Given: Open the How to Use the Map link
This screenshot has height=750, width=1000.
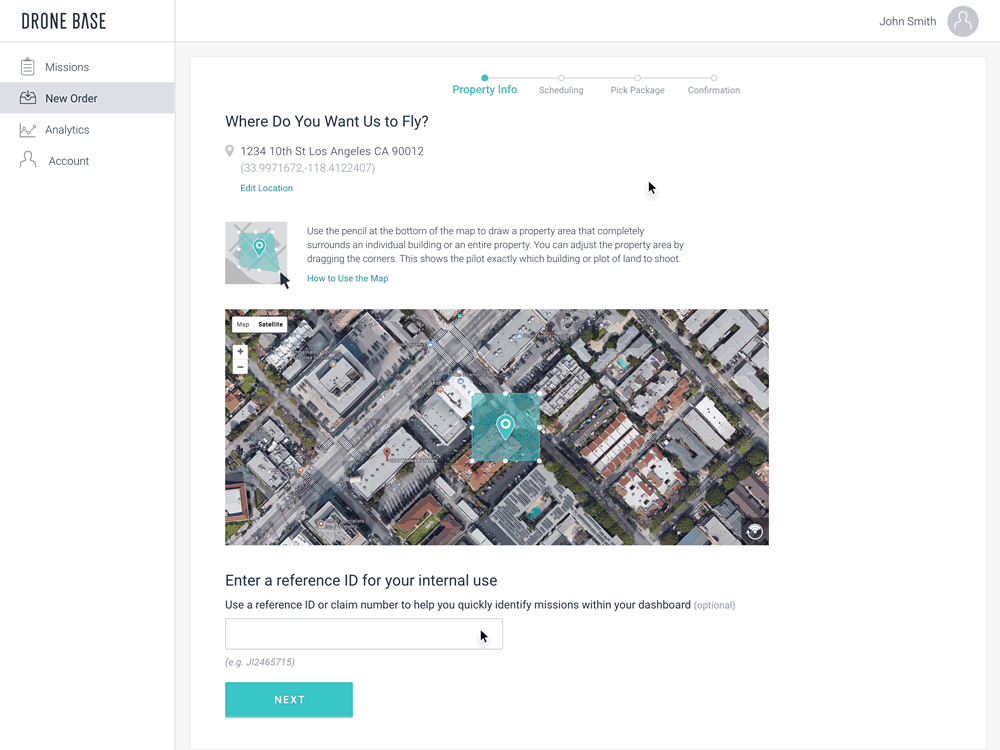Looking at the screenshot, I should [347, 278].
